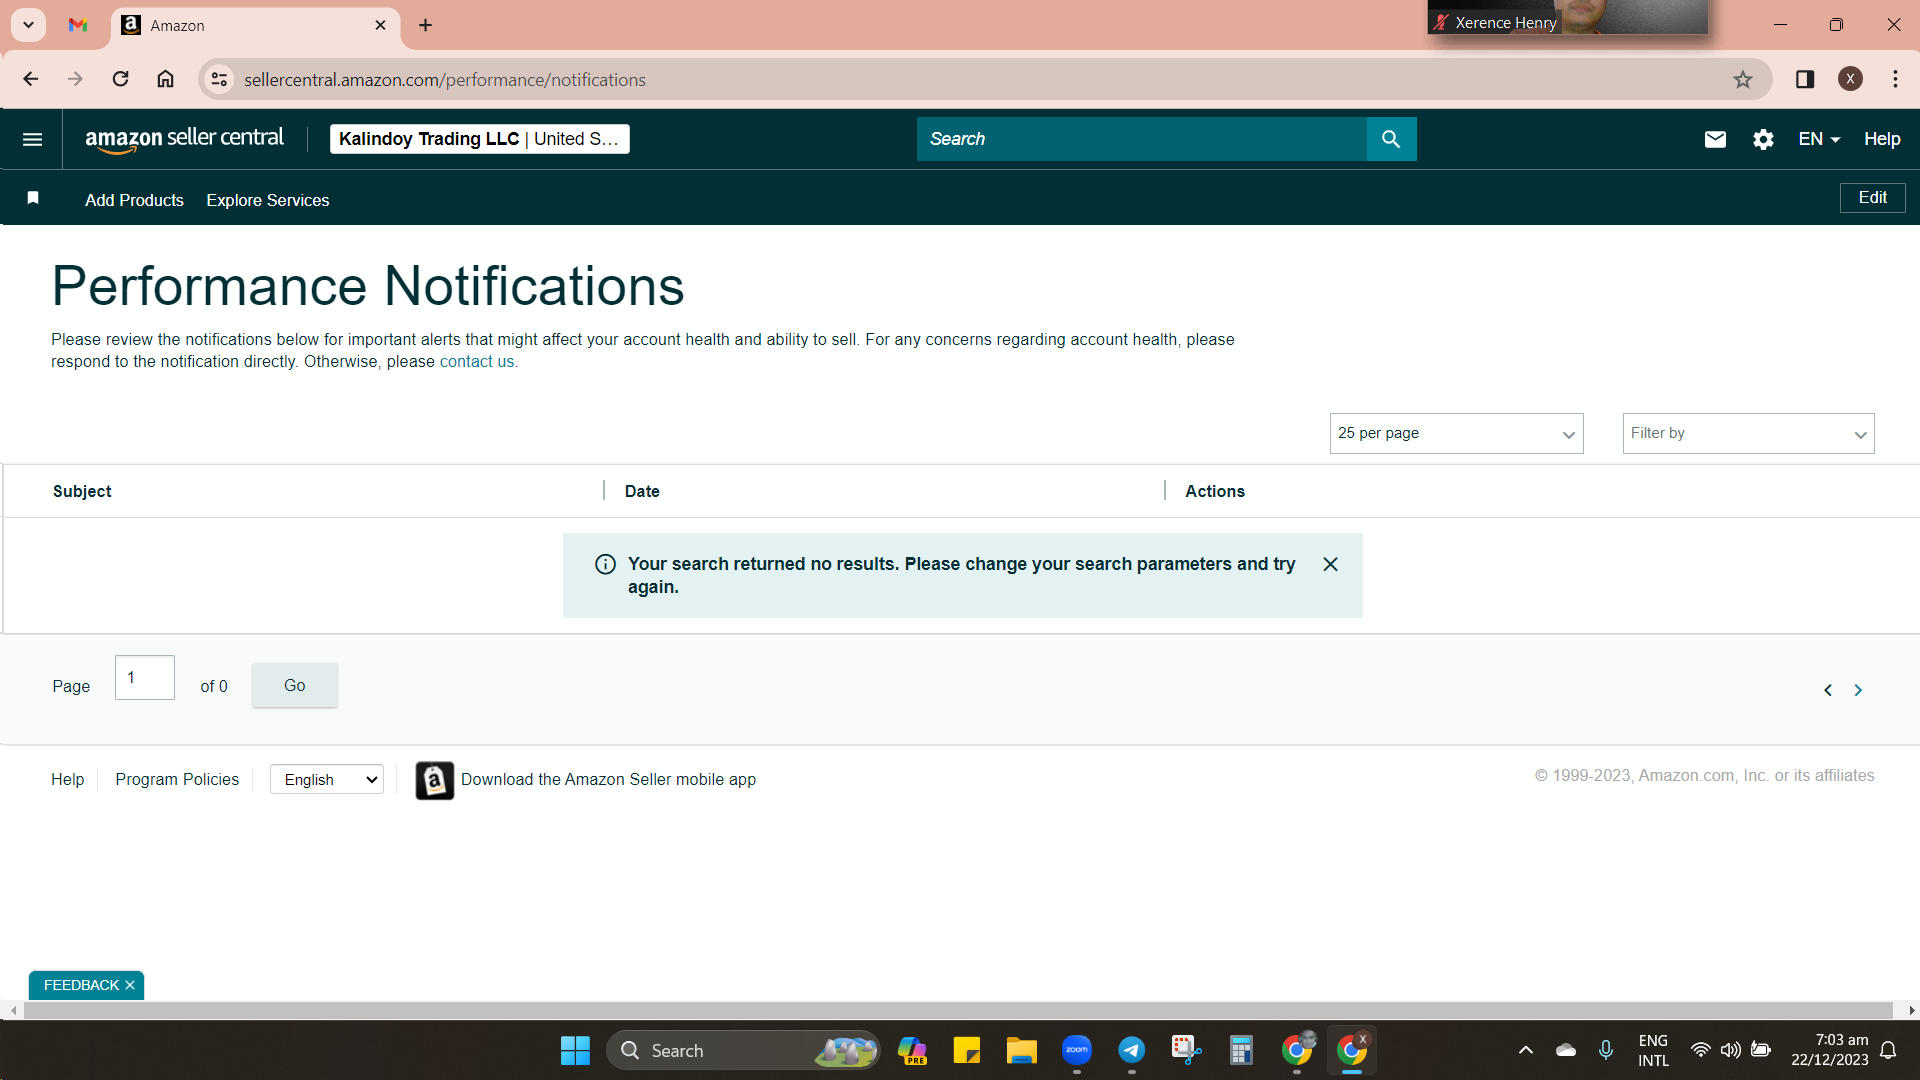The image size is (1920, 1080).
Task: Open the mail messages icon
Action: point(1715,139)
